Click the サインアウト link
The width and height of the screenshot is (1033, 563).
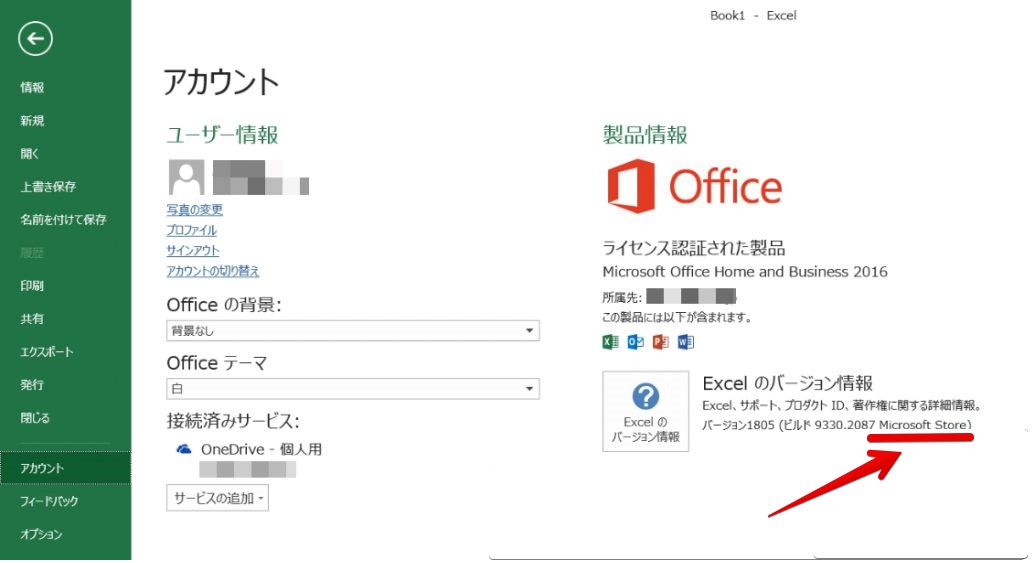pyautogui.click(x=192, y=251)
